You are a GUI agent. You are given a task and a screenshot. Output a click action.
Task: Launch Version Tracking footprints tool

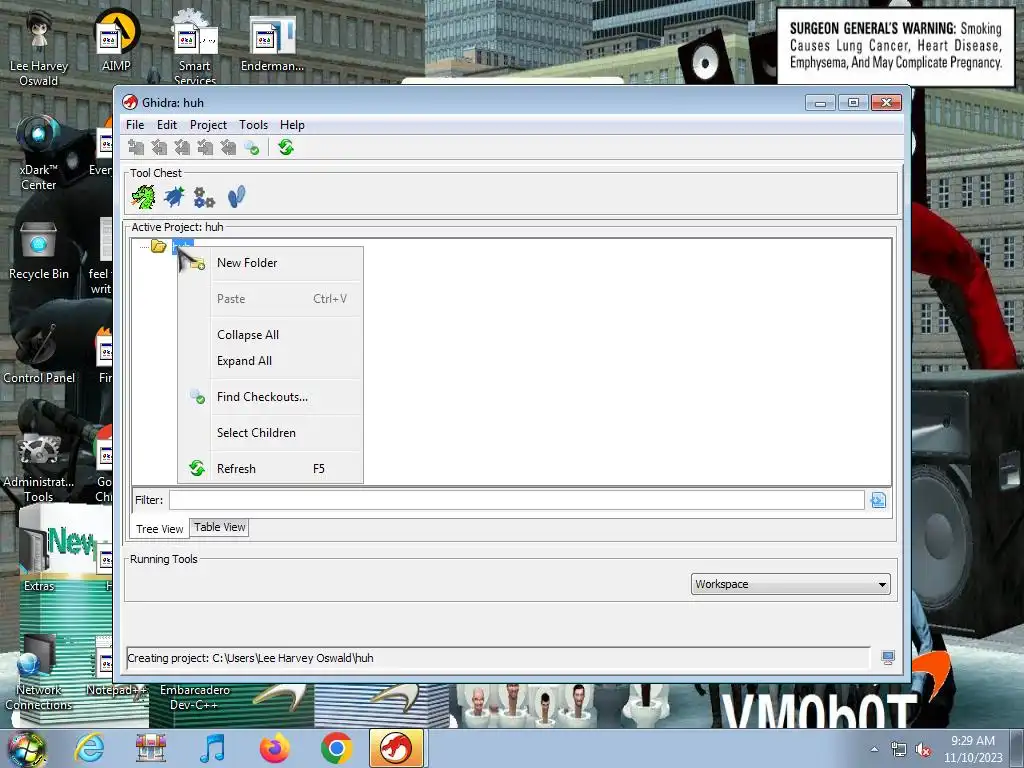pos(236,197)
